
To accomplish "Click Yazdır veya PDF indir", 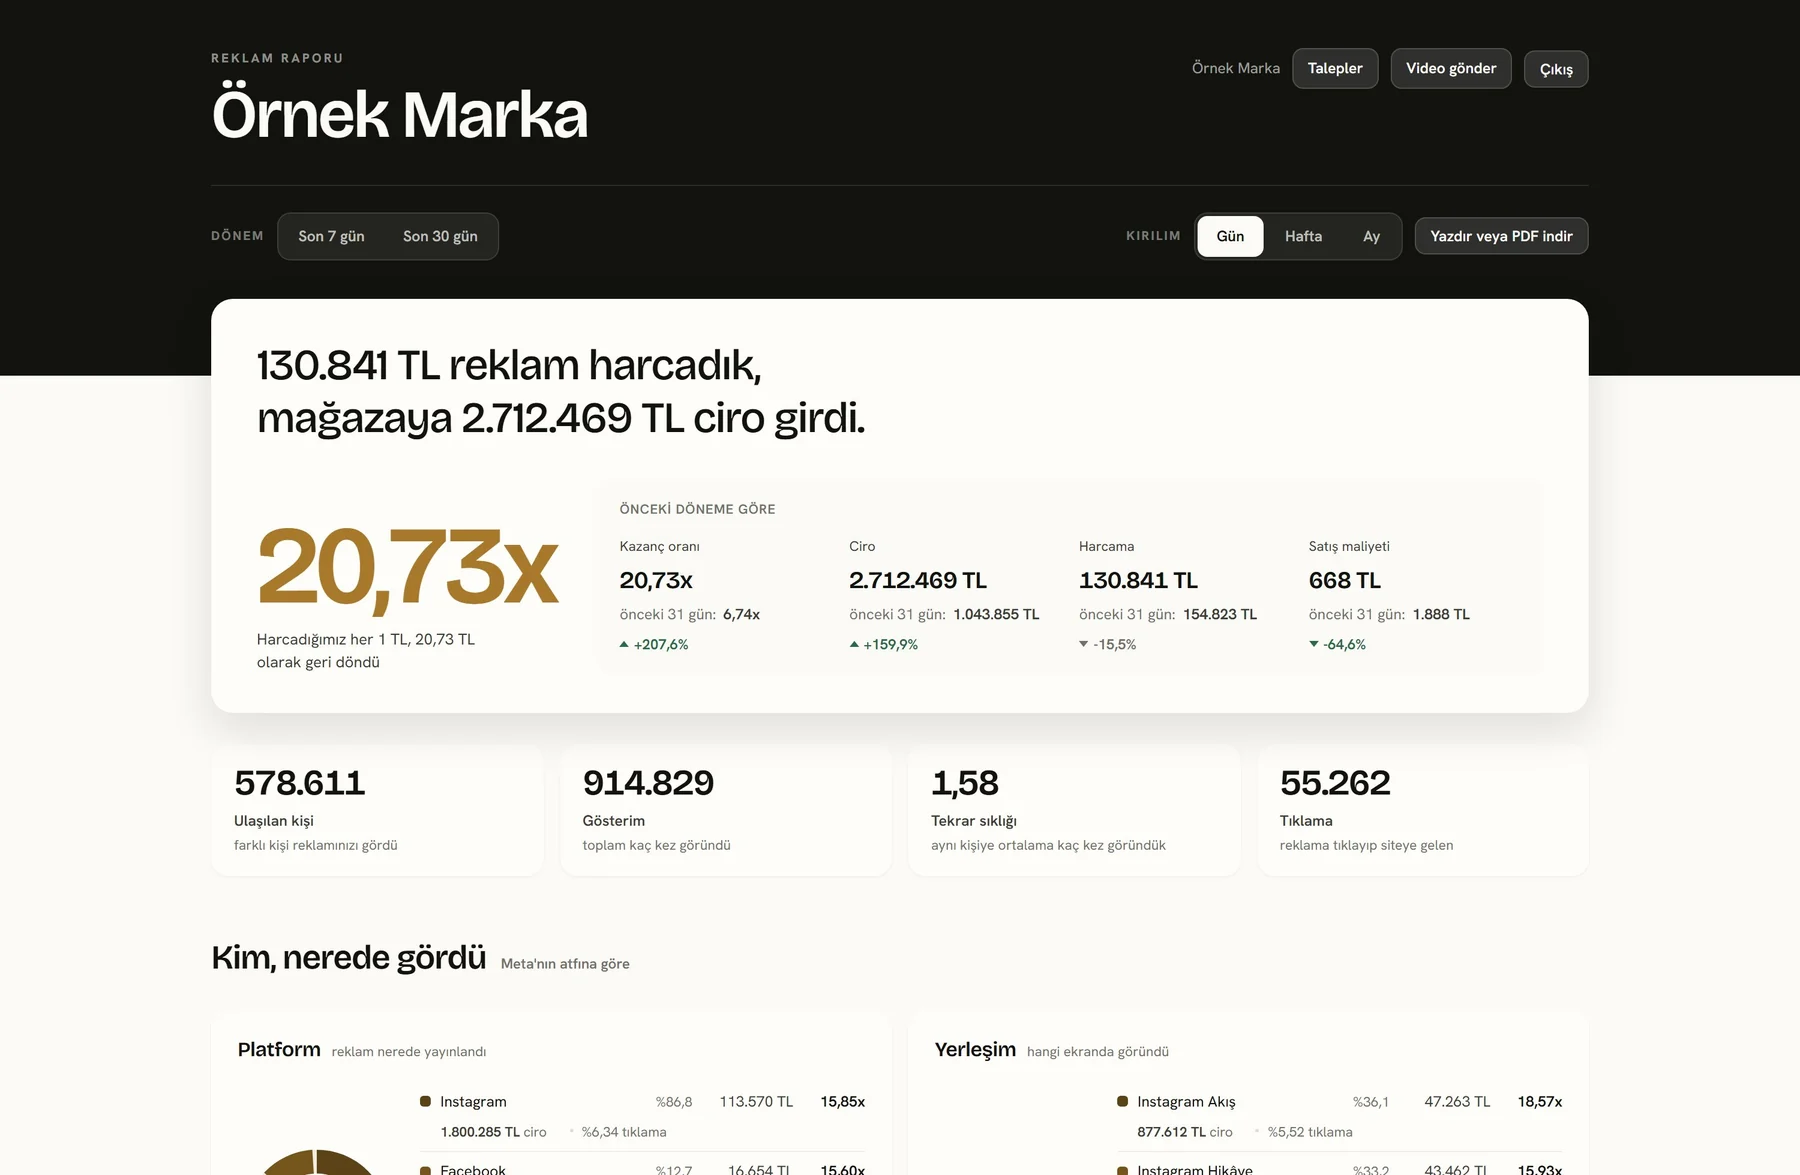I will coord(1501,236).
